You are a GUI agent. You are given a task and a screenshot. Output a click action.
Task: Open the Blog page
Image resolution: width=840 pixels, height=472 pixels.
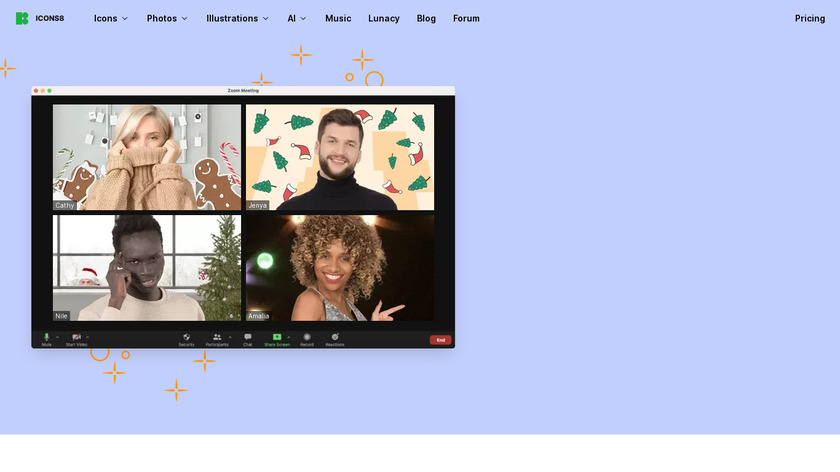click(426, 18)
